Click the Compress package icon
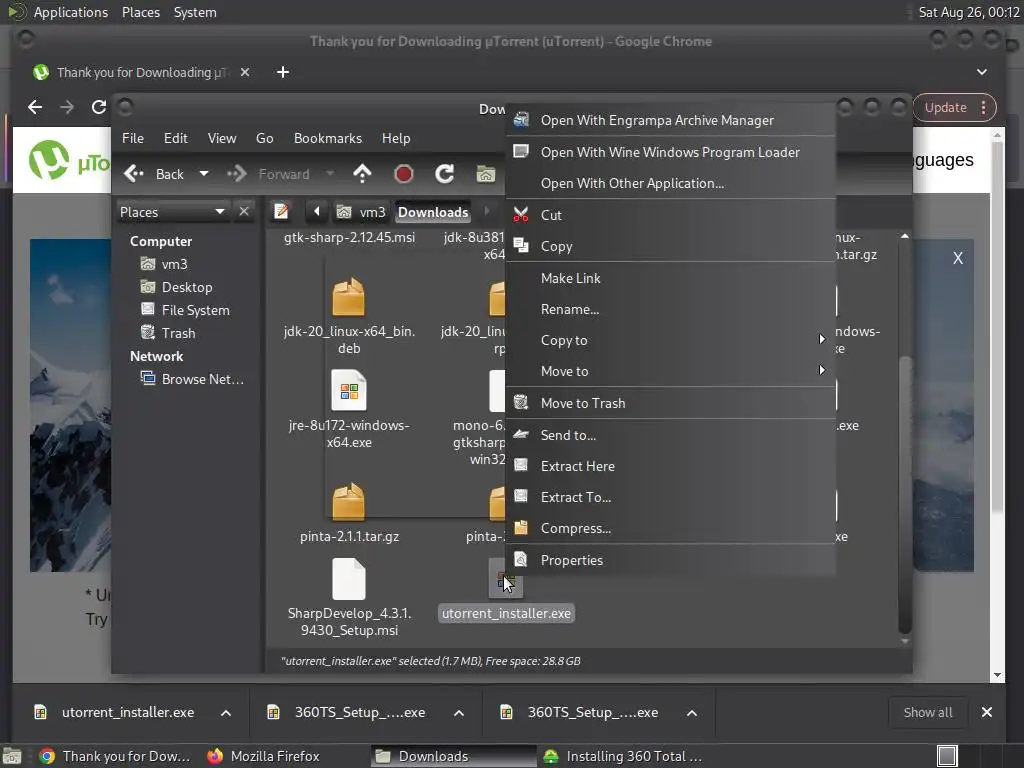 520,528
